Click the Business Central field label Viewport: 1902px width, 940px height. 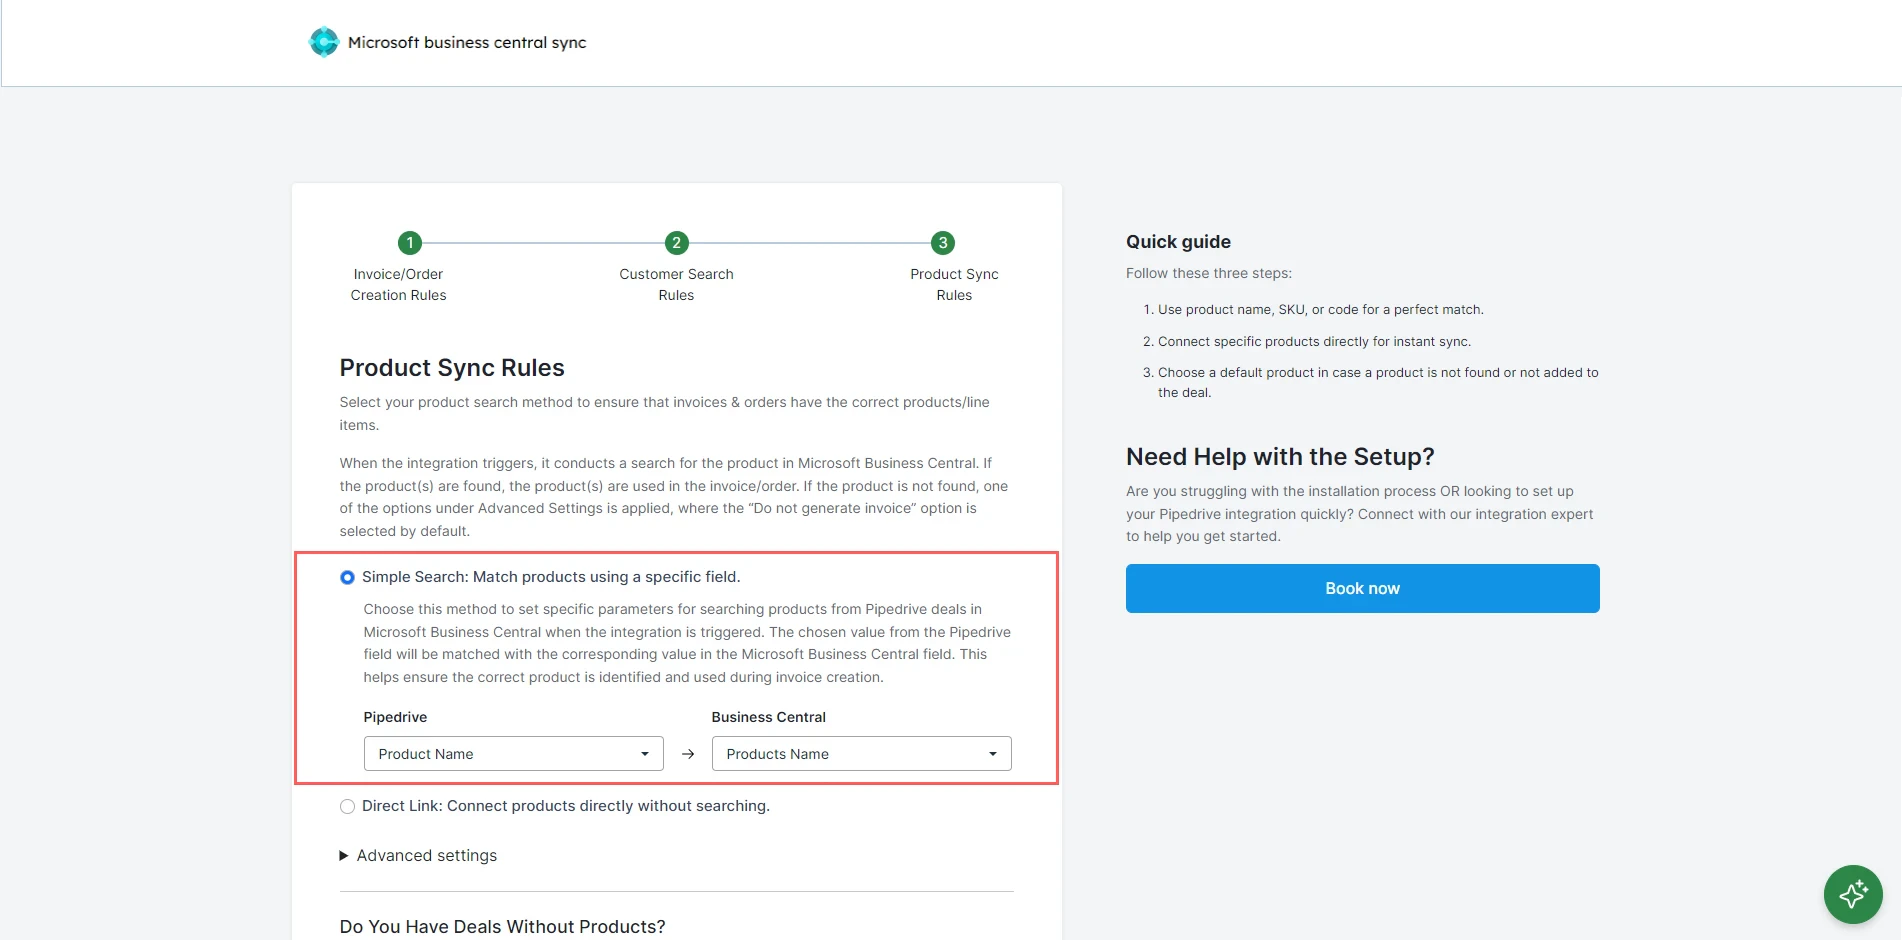pyautogui.click(x=769, y=717)
